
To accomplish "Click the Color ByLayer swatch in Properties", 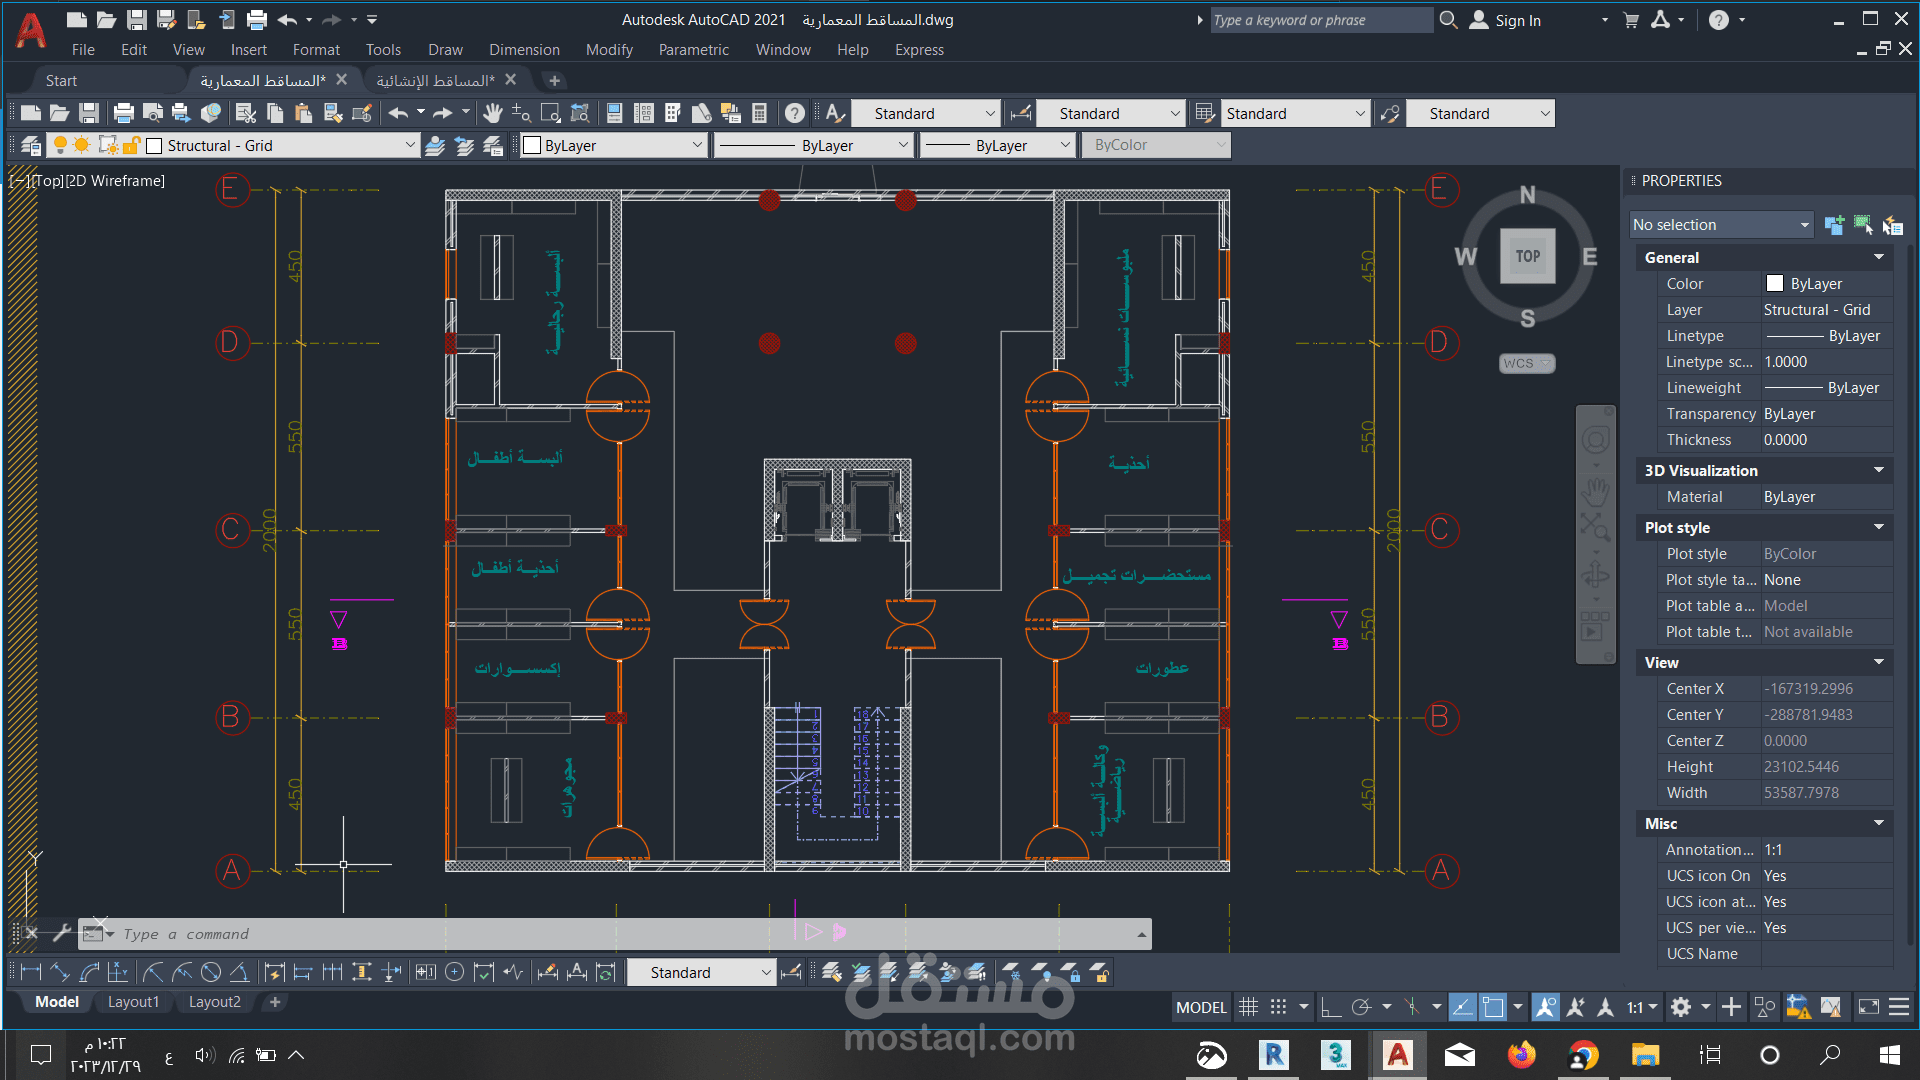I will [x=1775, y=284].
